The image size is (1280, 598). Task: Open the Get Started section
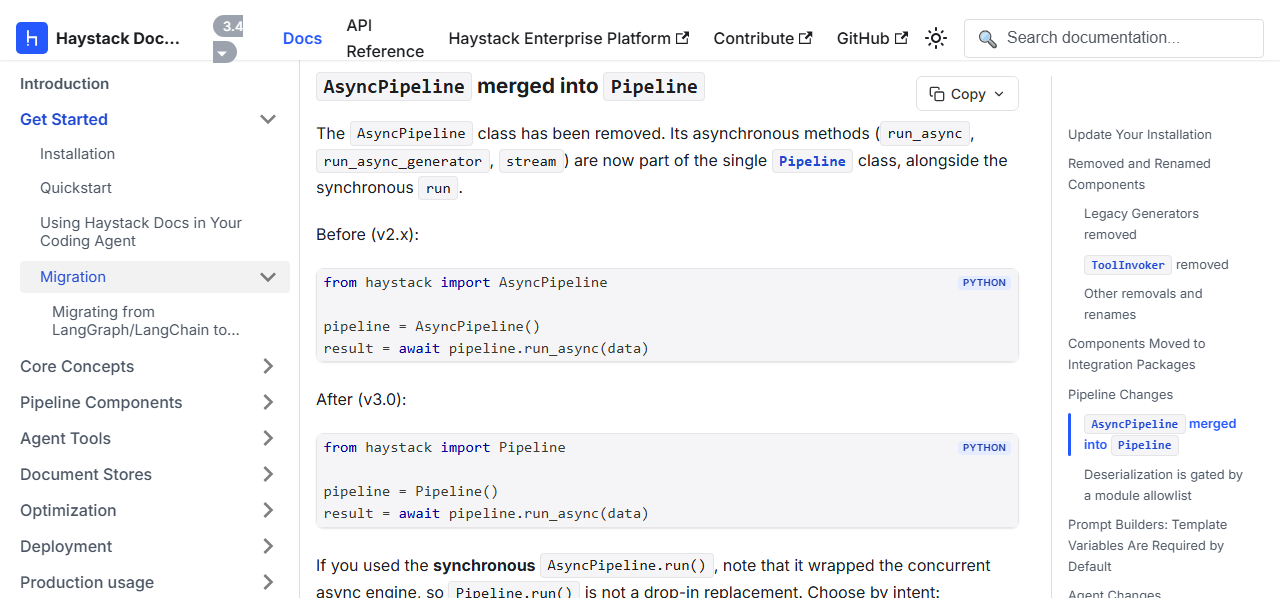pyautogui.click(x=64, y=119)
